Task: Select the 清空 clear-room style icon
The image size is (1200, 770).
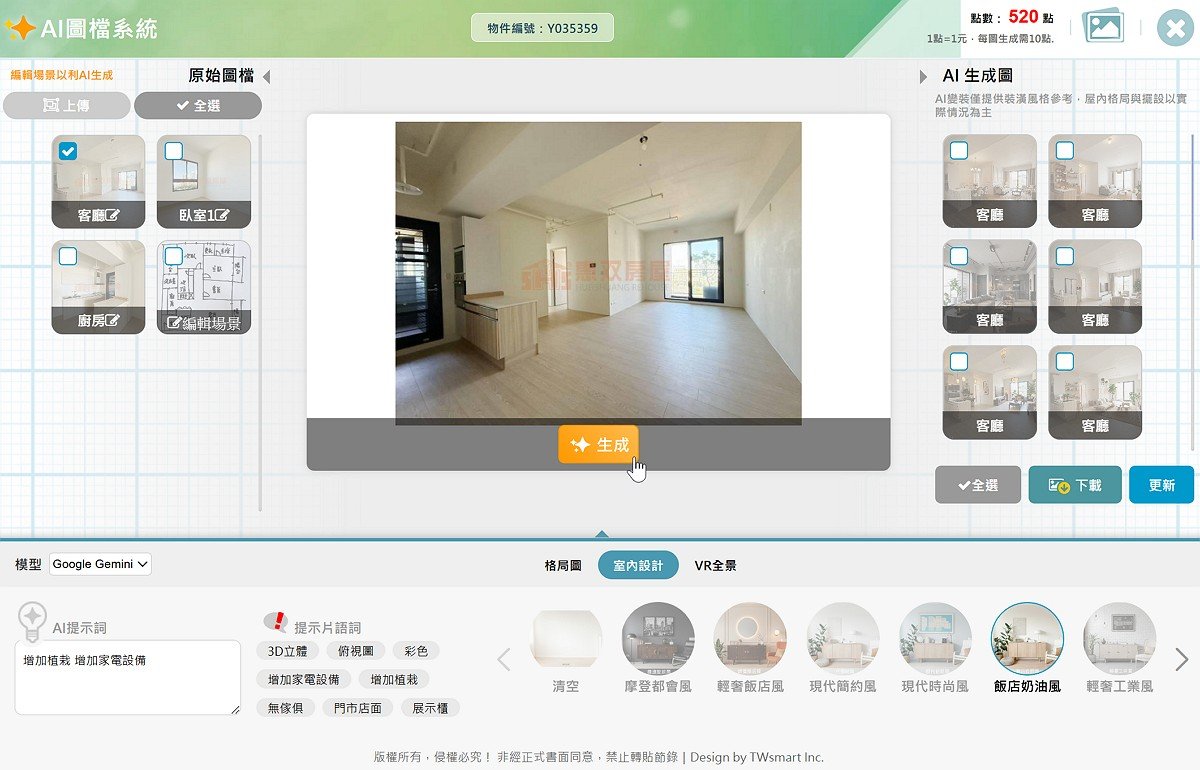Action: click(566, 639)
